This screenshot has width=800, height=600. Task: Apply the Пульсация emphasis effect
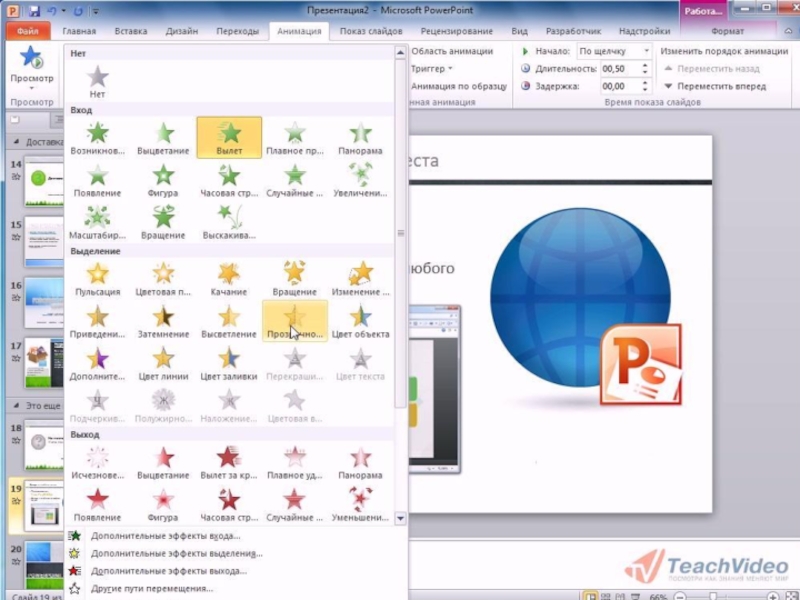97,279
